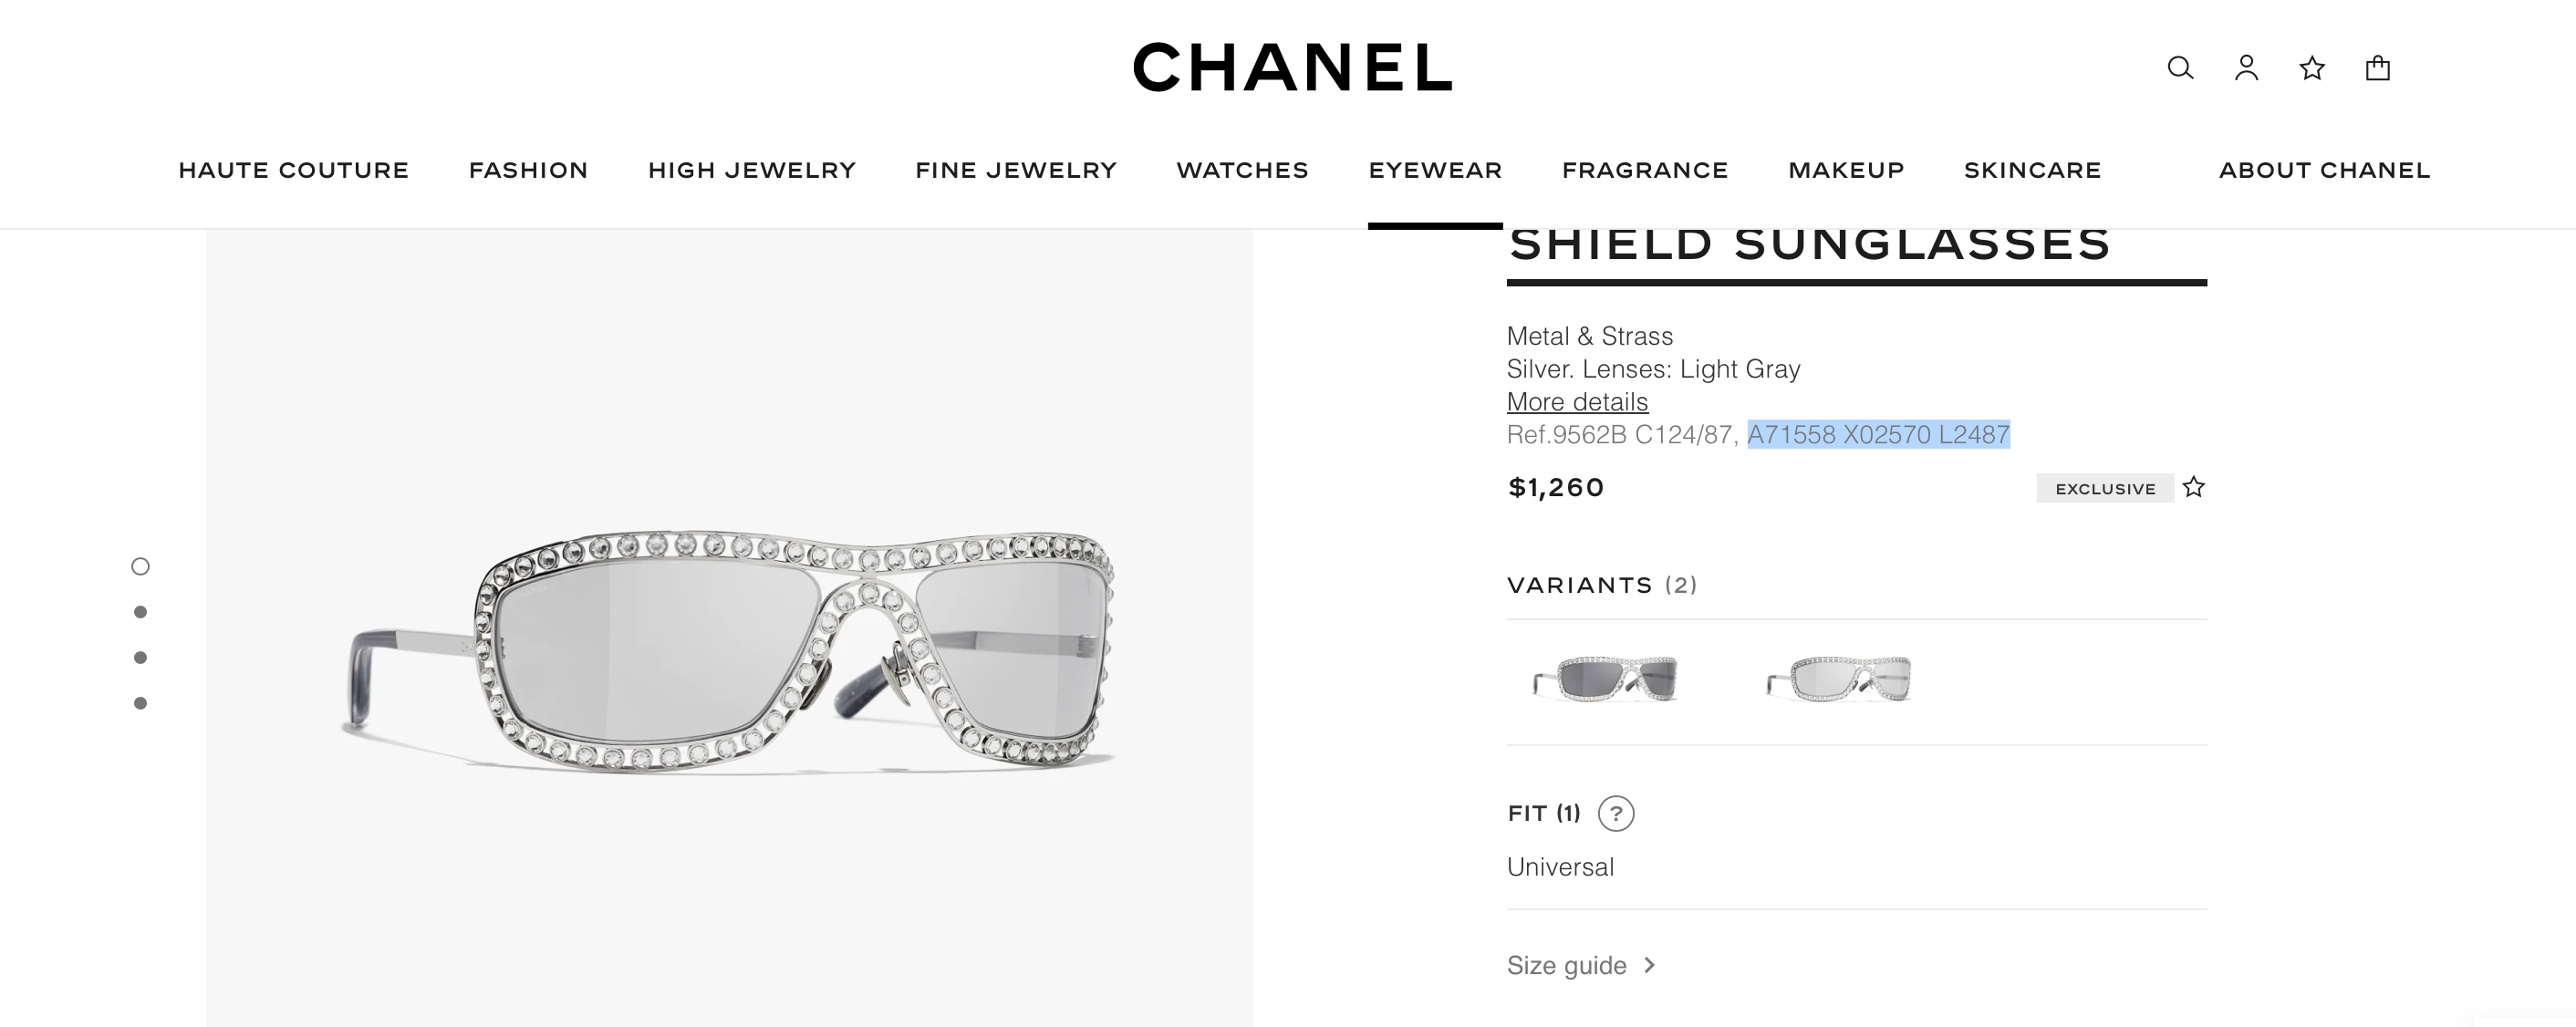Select the second image gallery dot
This screenshot has height=1027, width=2576.
(140, 612)
